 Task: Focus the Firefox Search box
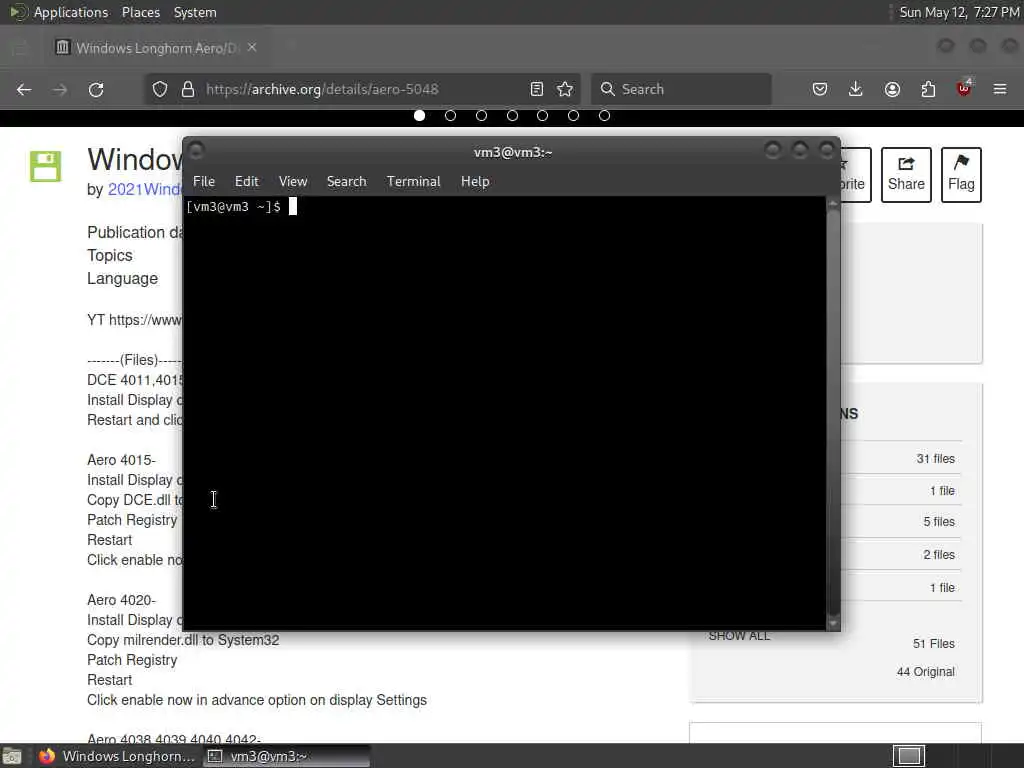pyautogui.click(x=681, y=89)
